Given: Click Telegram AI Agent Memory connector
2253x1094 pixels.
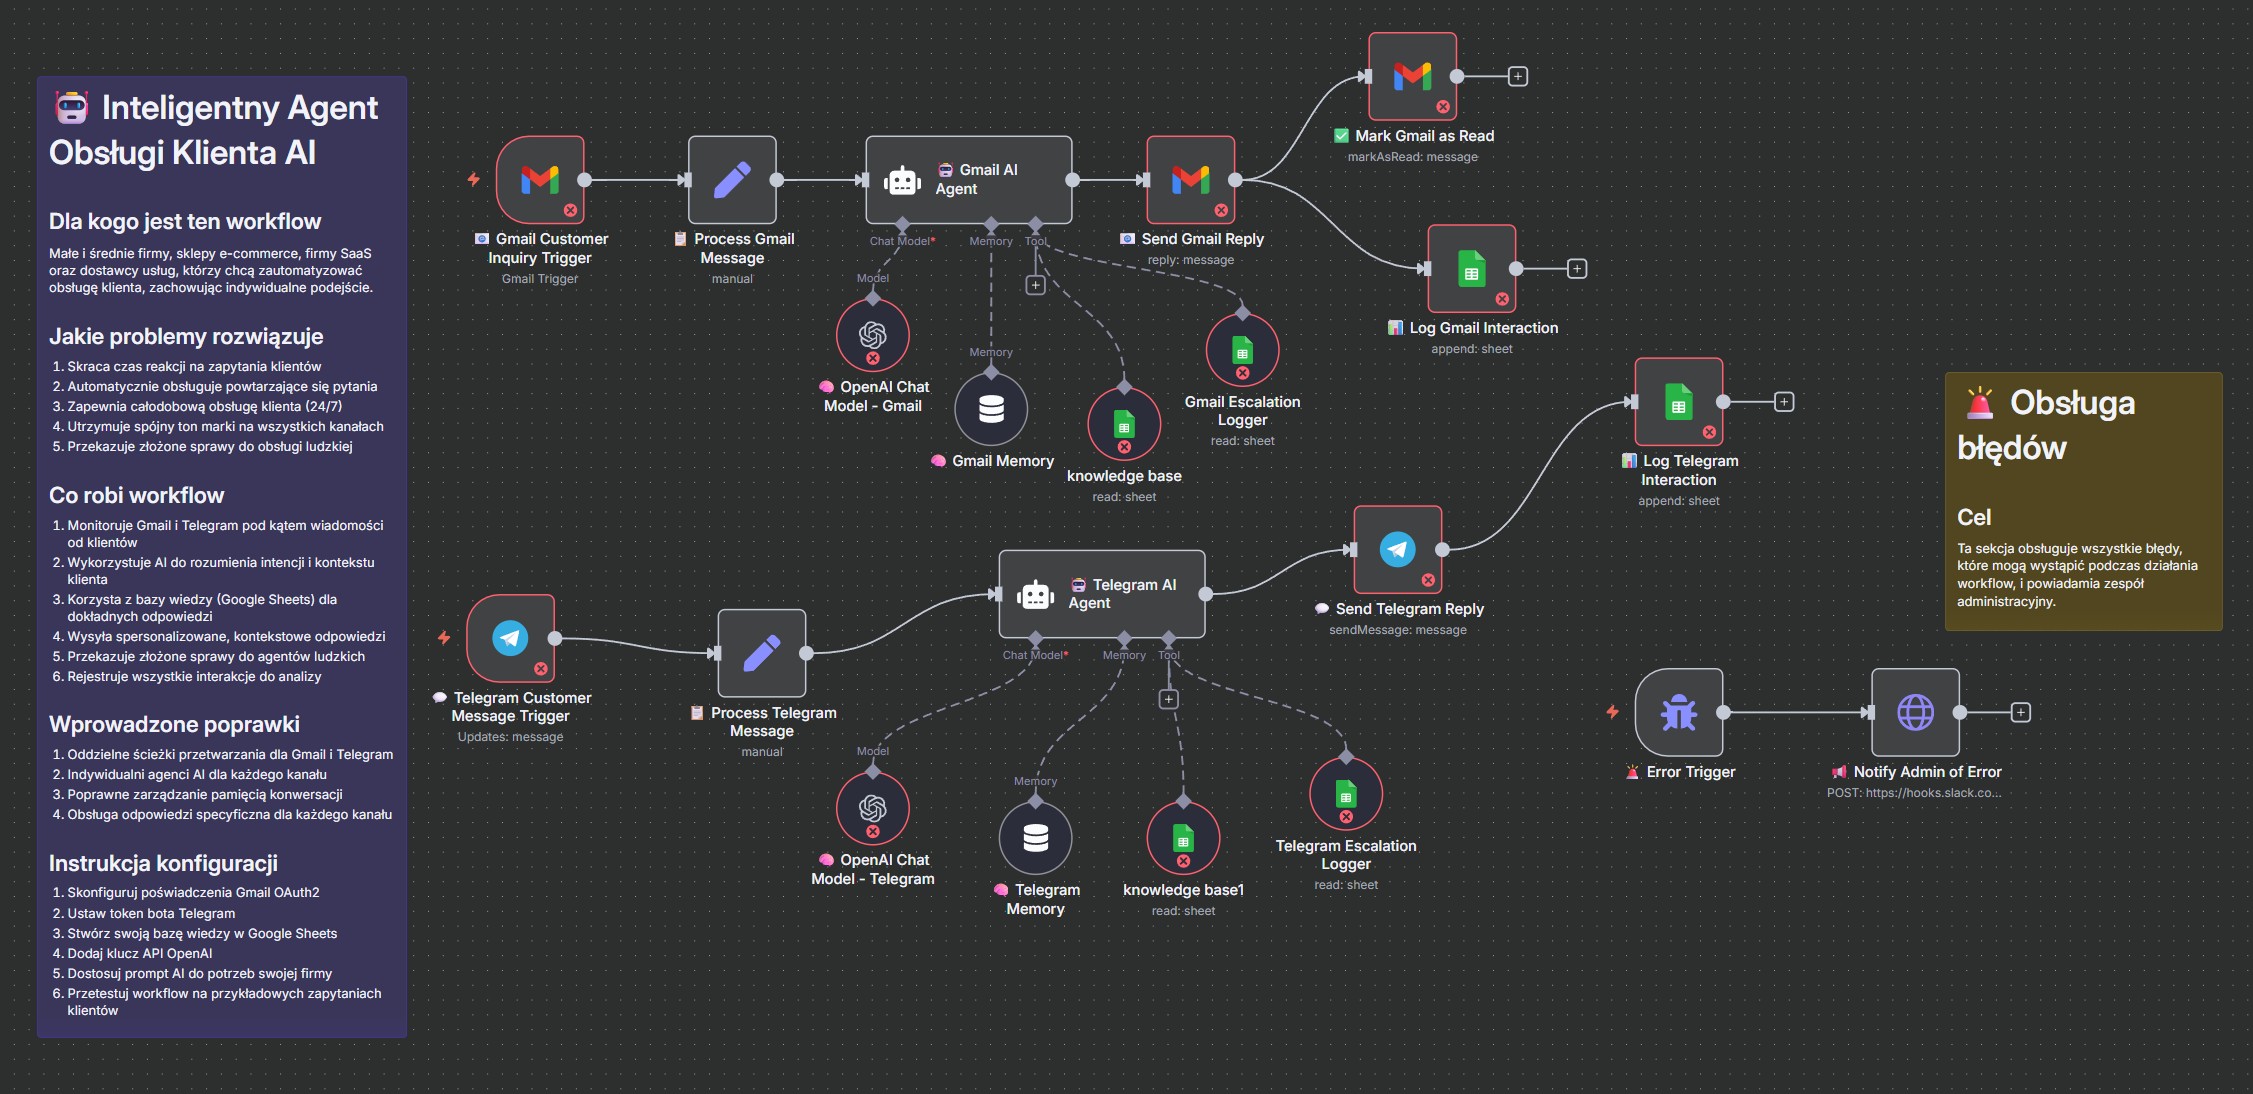Looking at the screenshot, I should point(1124,638).
